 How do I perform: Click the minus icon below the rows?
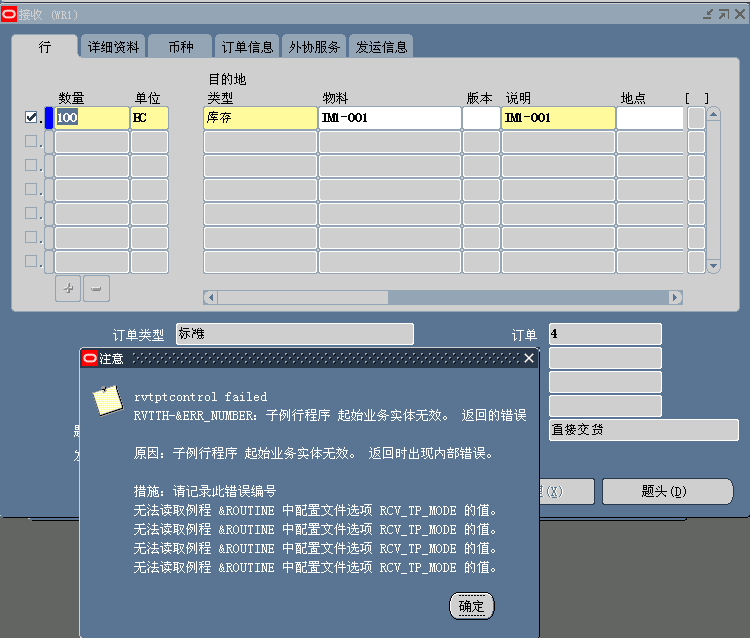click(96, 288)
